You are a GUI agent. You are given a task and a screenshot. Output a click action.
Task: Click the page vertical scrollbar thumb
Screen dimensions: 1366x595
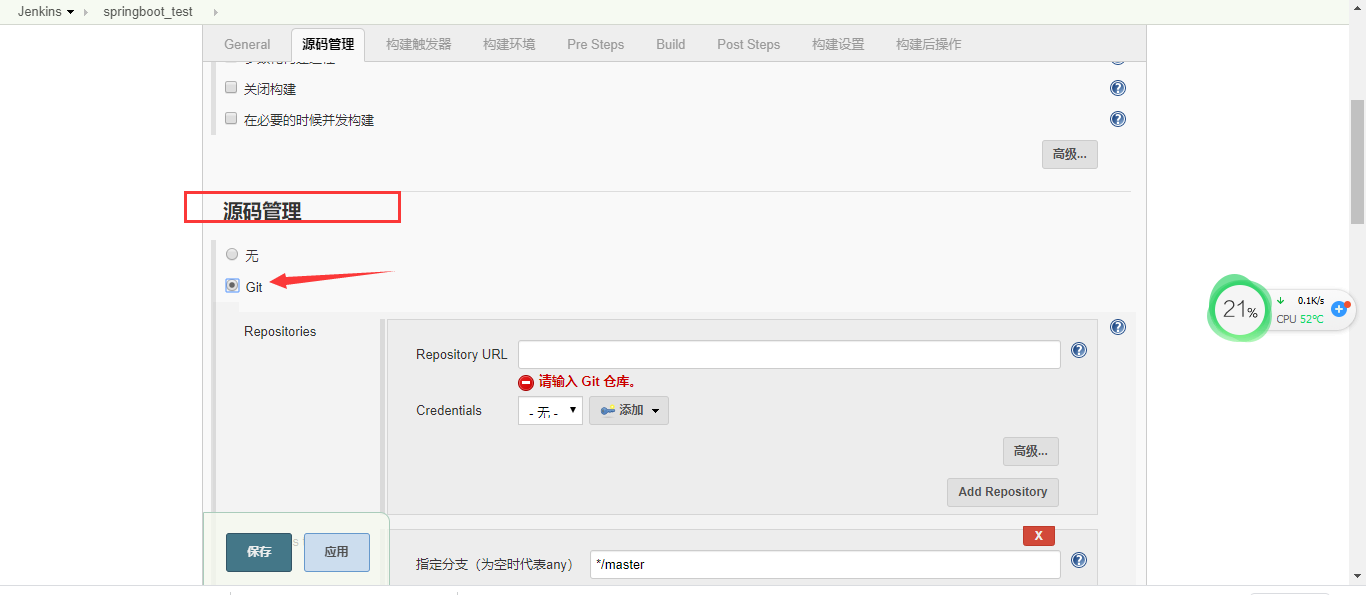point(1357,162)
